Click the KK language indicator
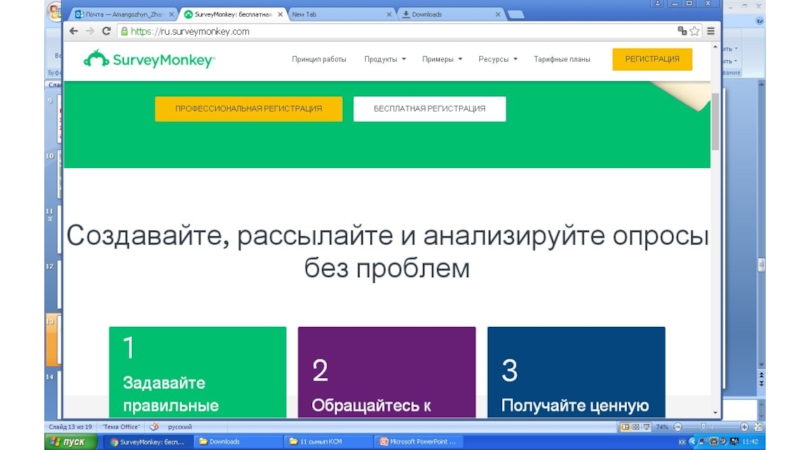Viewport: 800px width, 450px height. (x=682, y=442)
